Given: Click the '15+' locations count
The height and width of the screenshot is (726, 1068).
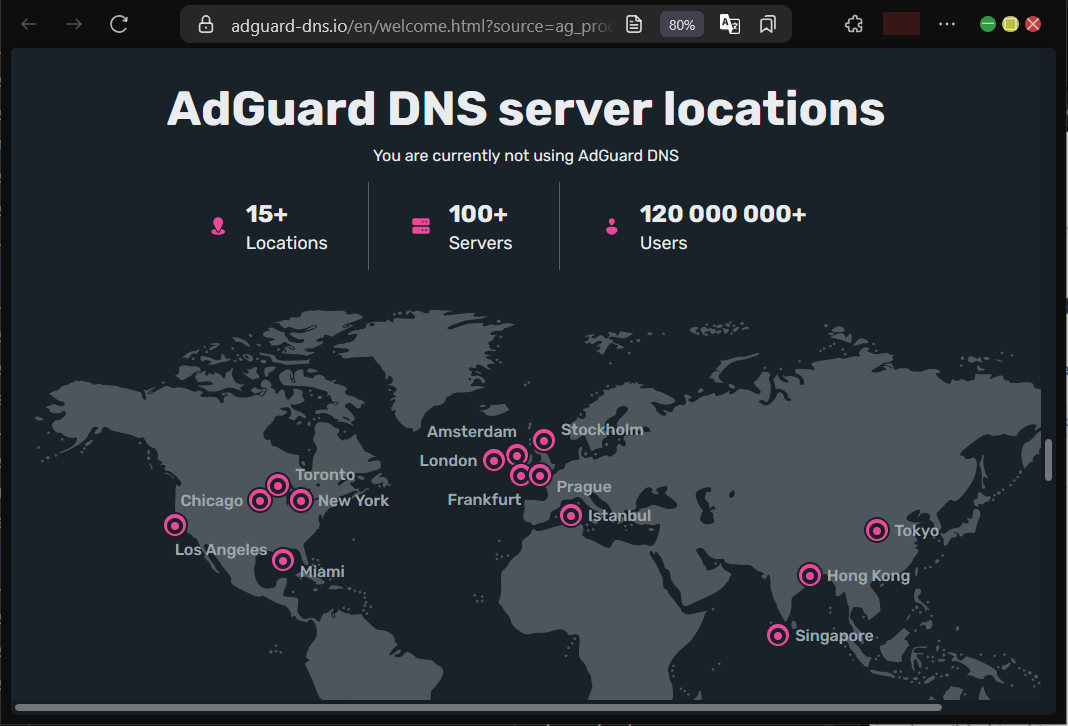Looking at the screenshot, I should [x=266, y=214].
